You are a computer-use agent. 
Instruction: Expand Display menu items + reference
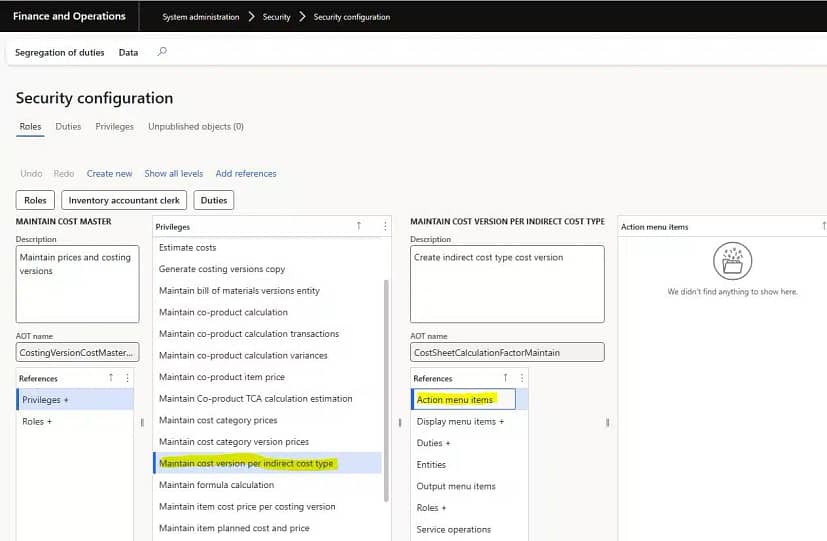click(469, 421)
